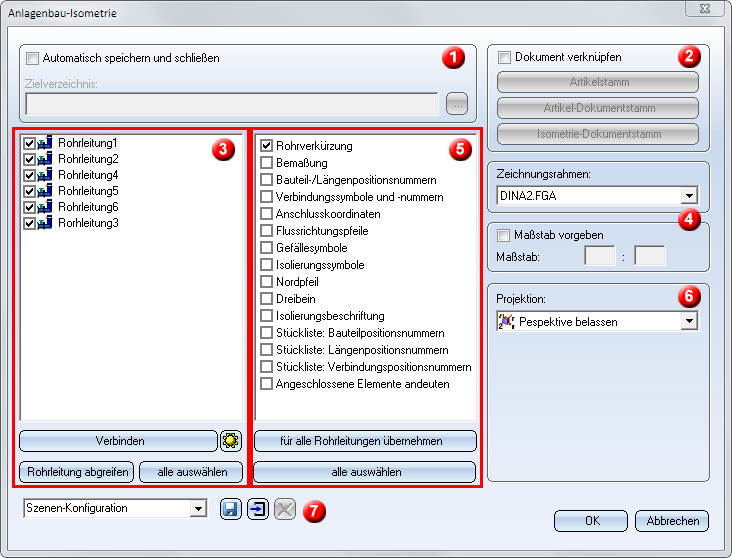Screen dimensions: 732x558
Task: Select all pipelines with alle auswählen
Action: click(x=191, y=472)
